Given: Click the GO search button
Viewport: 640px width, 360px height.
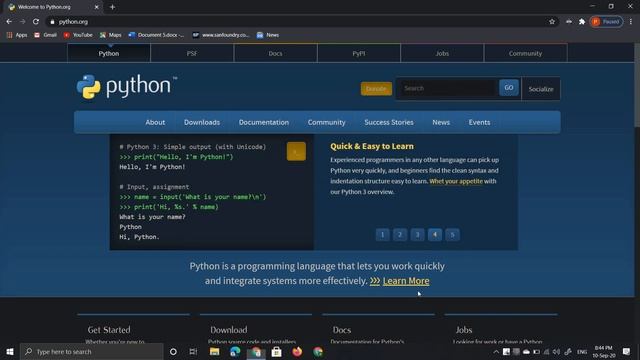Looking at the screenshot, I should point(509,88).
